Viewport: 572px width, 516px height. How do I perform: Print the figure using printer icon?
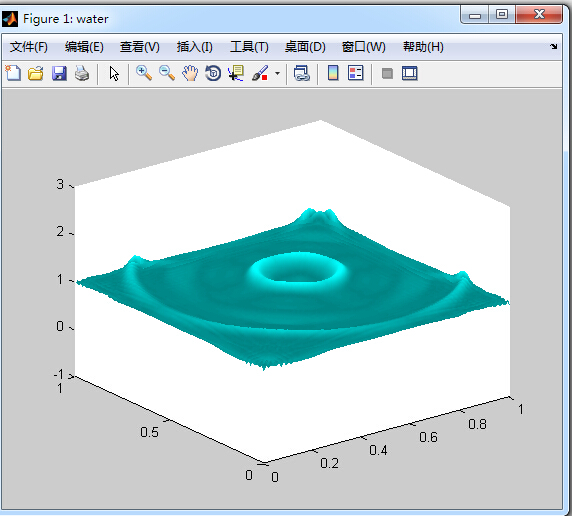tap(82, 73)
